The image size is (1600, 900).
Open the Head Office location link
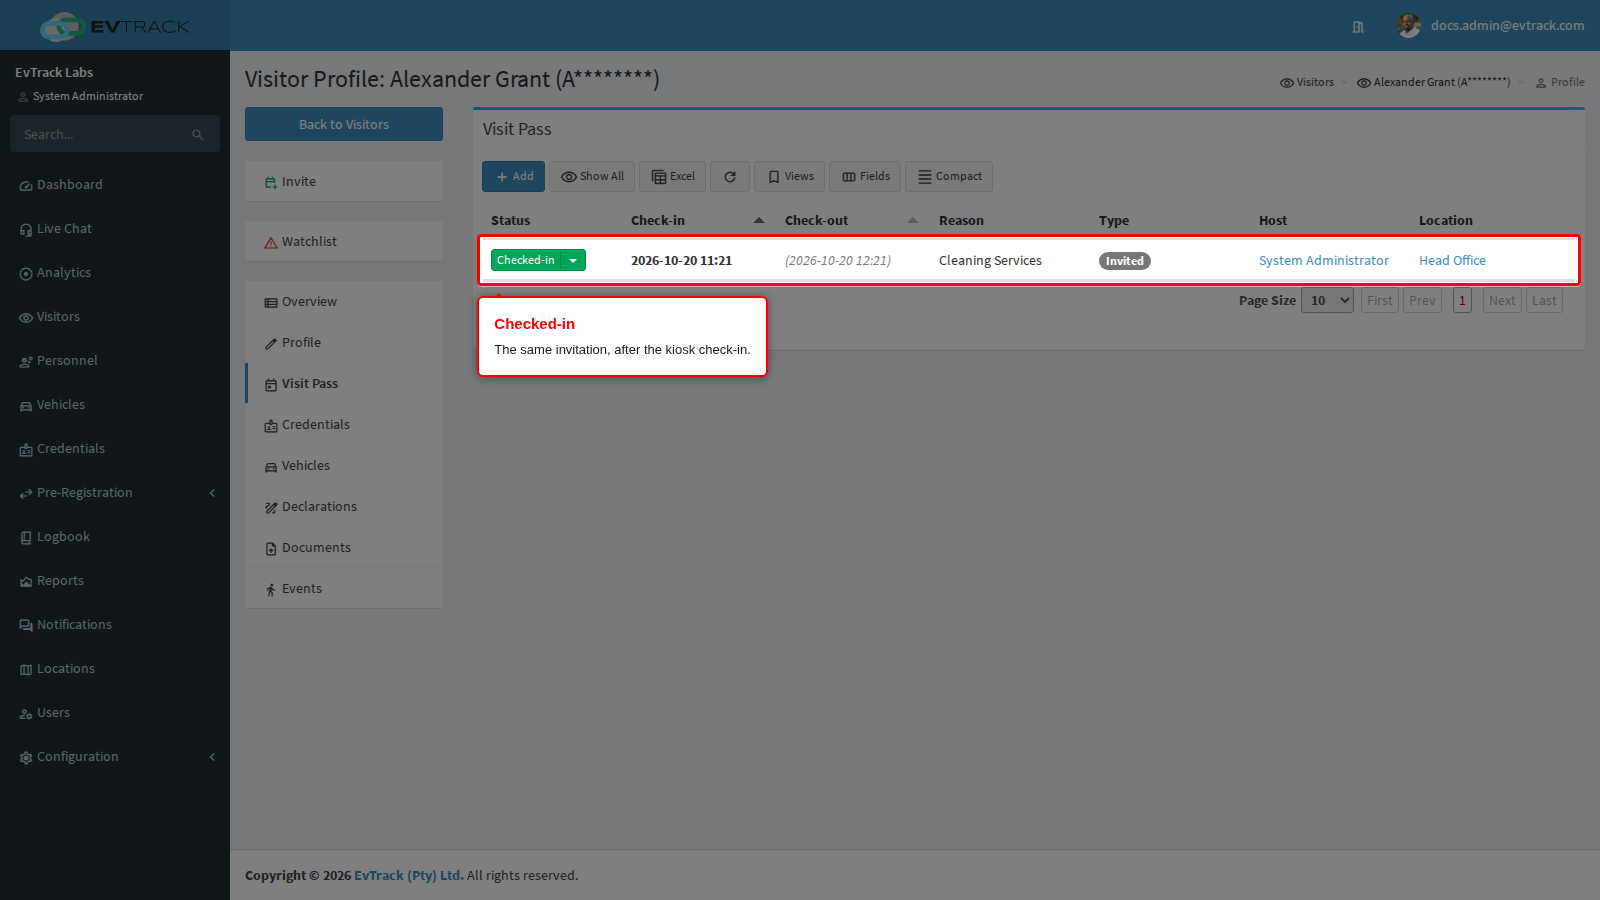pyautogui.click(x=1452, y=261)
